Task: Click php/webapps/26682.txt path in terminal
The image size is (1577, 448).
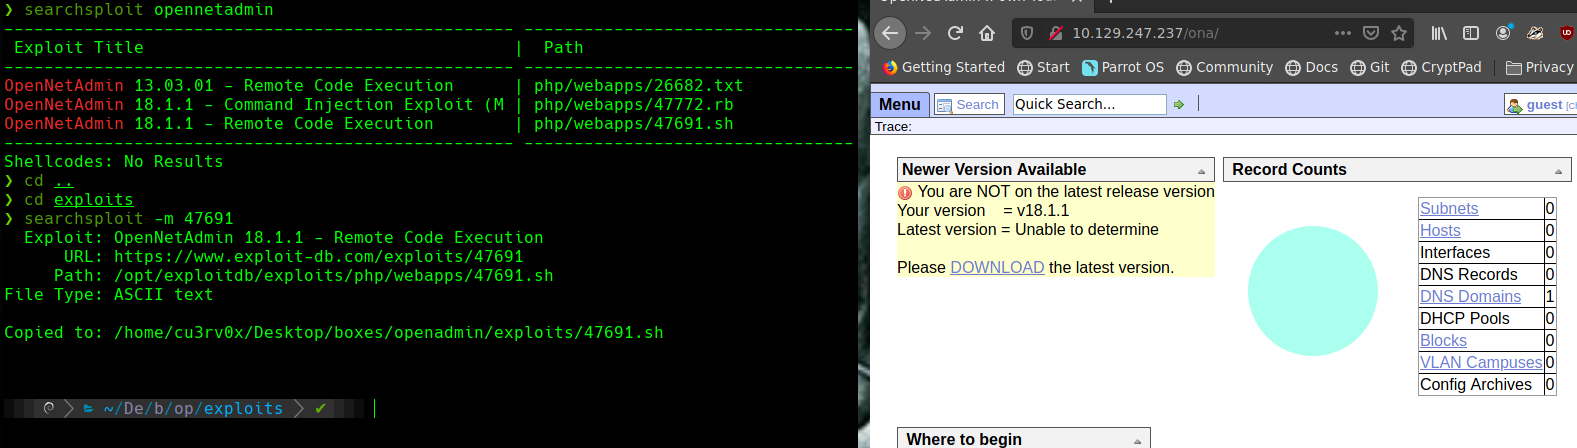Action: coord(639,85)
